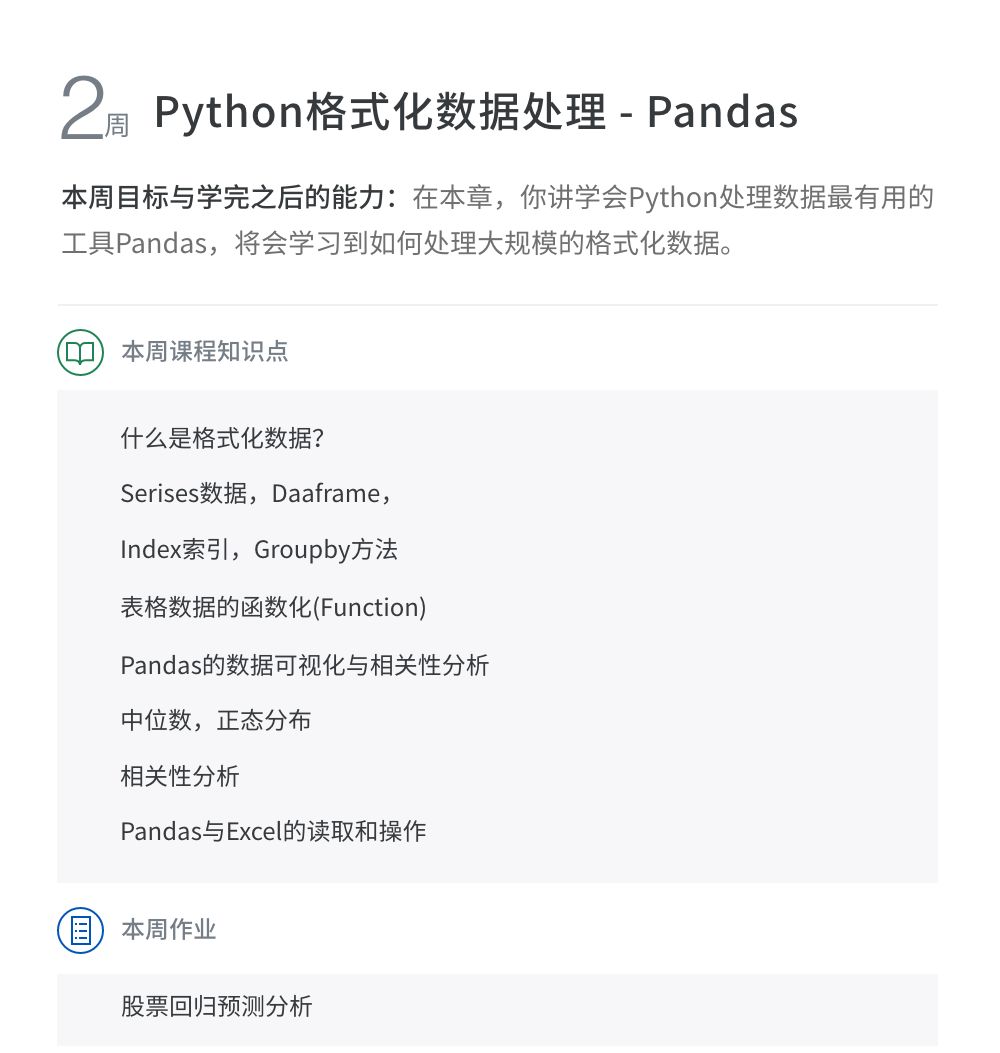Open the standalone 相关性分析 topic
1000x1053 pixels.
coord(180,776)
